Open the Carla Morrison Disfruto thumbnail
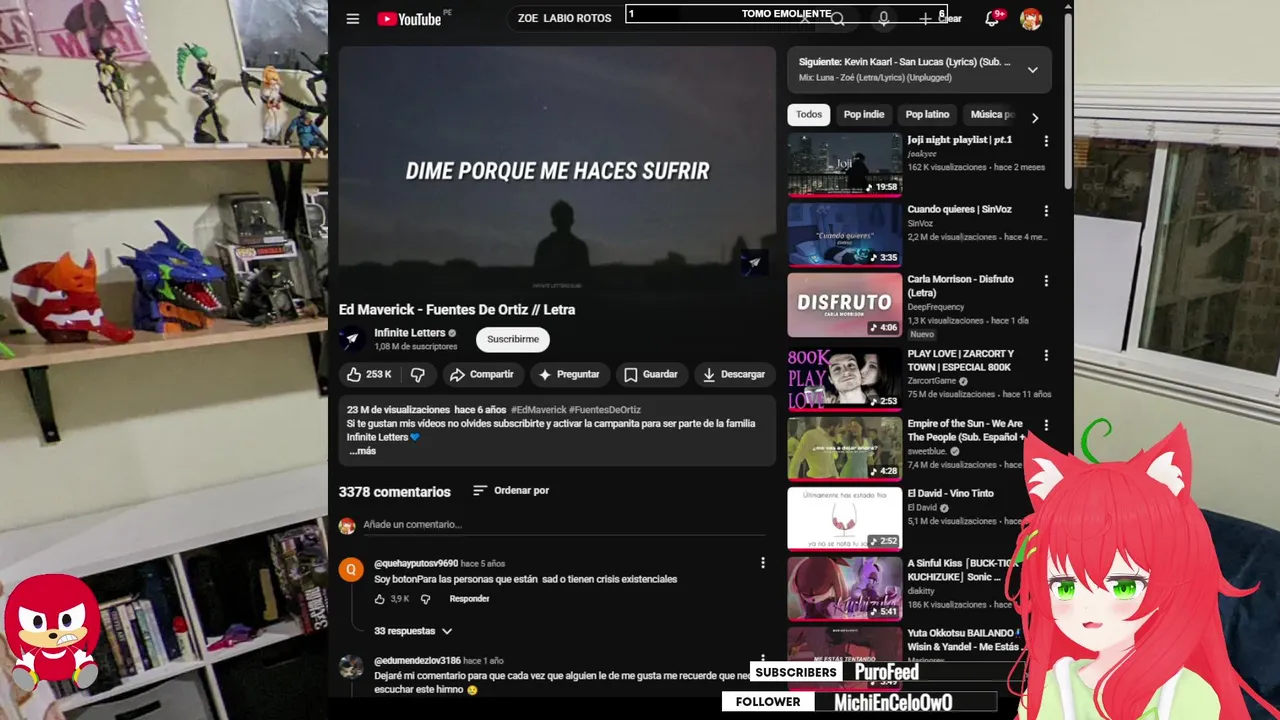 click(845, 305)
